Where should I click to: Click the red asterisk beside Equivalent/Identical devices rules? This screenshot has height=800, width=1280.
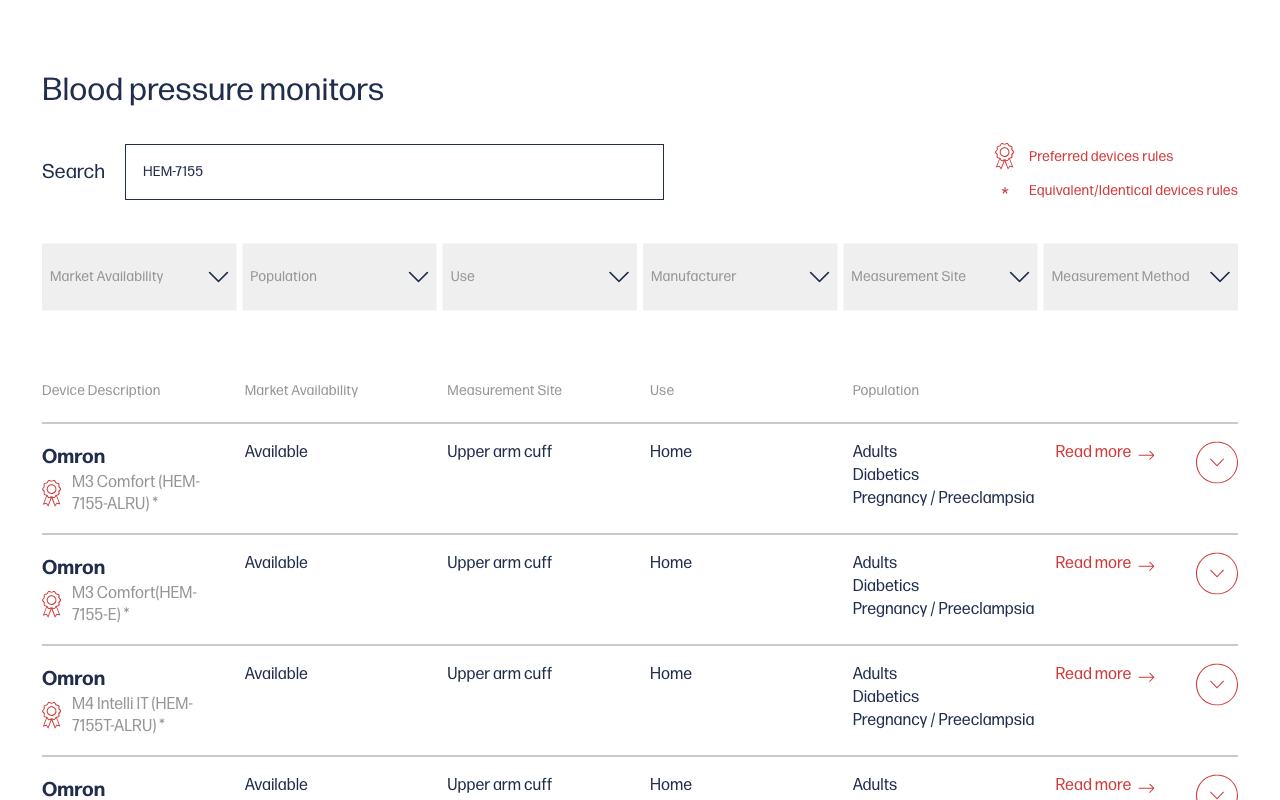pos(1005,191)
